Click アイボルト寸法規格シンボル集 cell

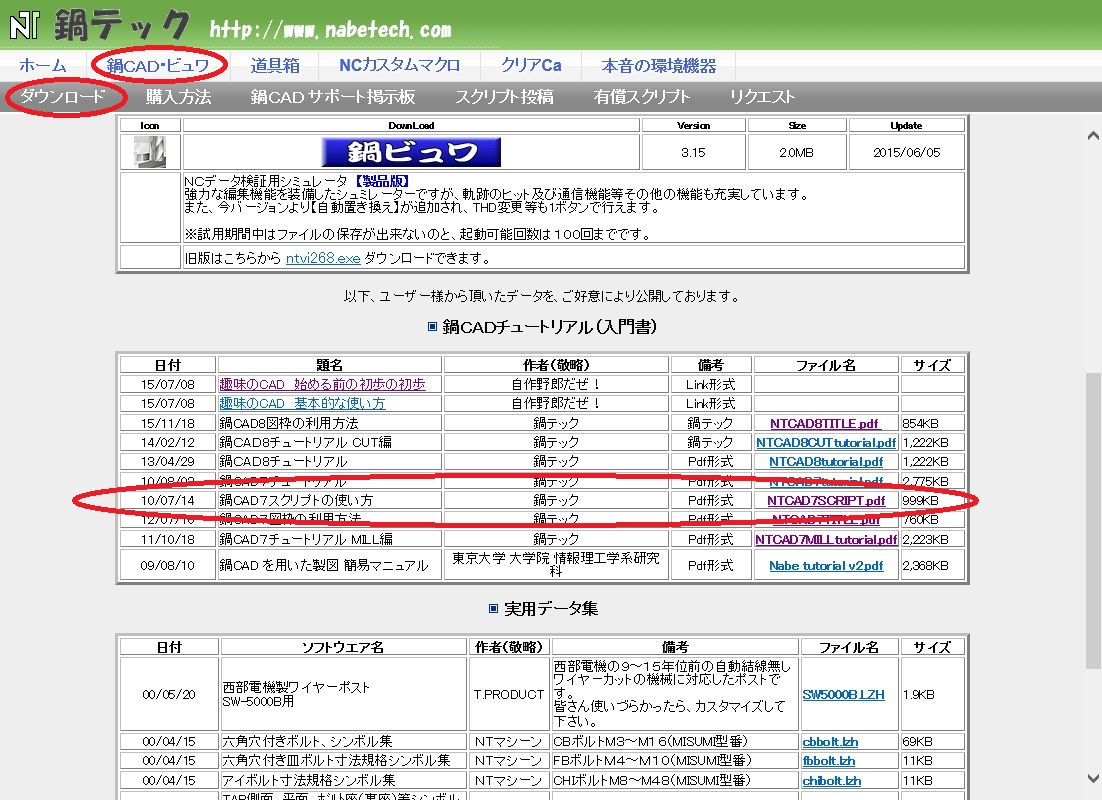click(x=343, y=780)
